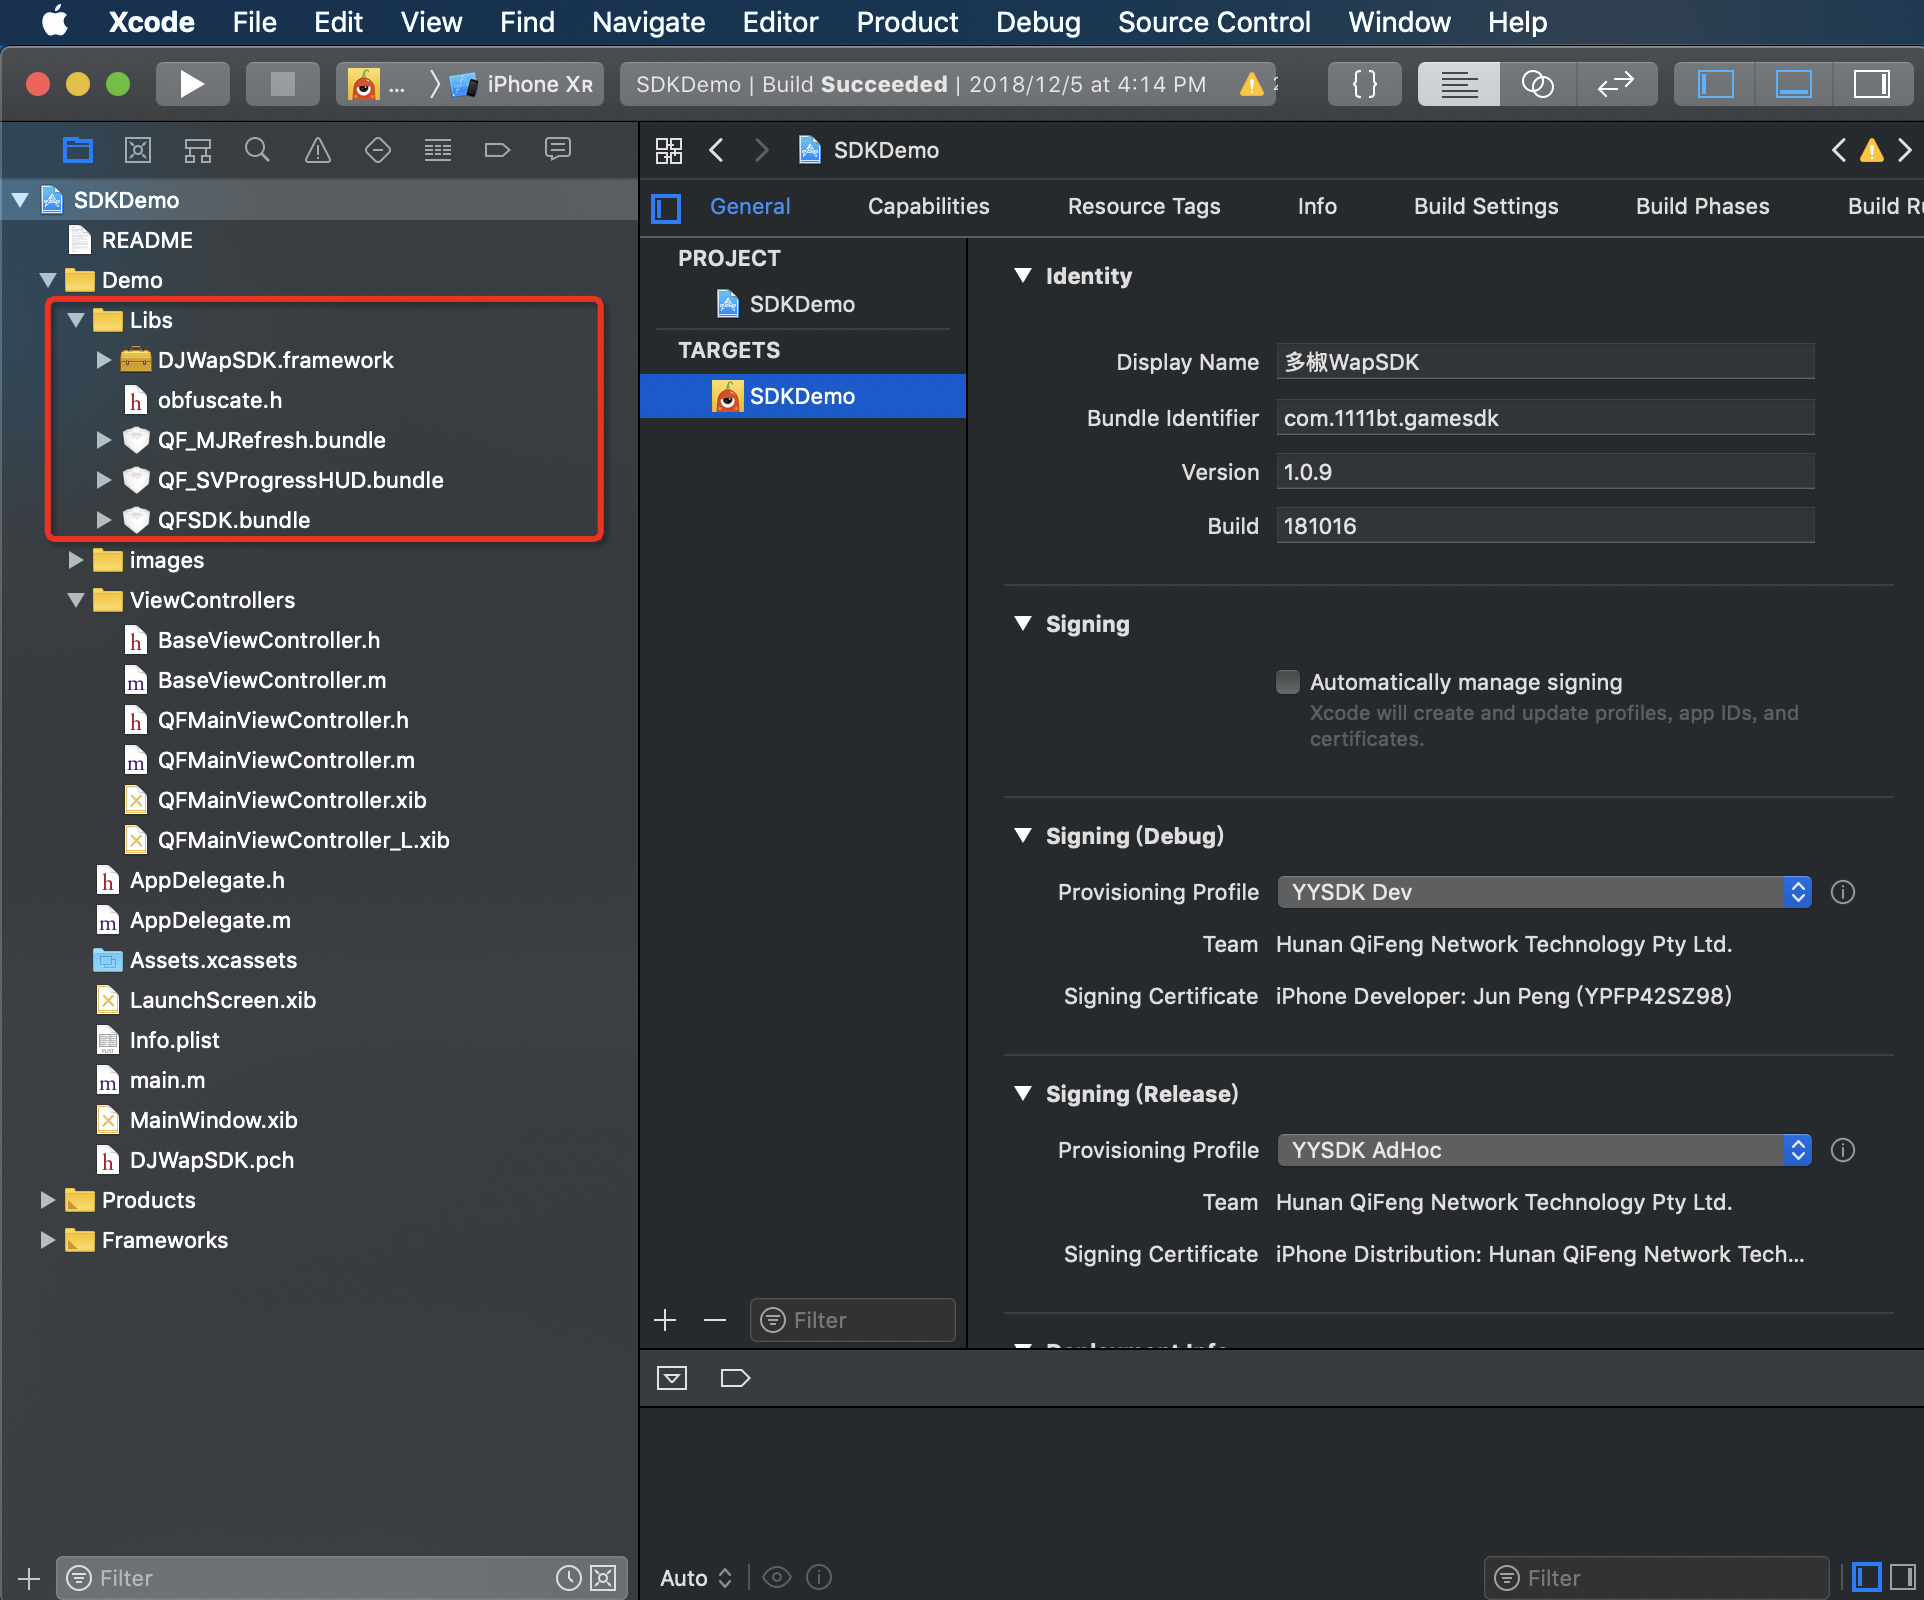Go forward in editor history
This screenshot has width=1924, height=1600.
coord(762,150)
